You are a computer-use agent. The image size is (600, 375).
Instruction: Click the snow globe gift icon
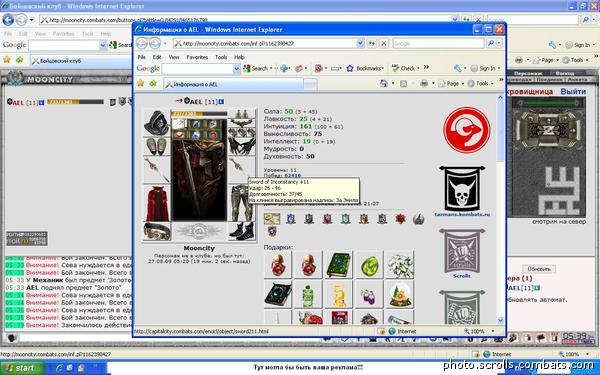399,294
